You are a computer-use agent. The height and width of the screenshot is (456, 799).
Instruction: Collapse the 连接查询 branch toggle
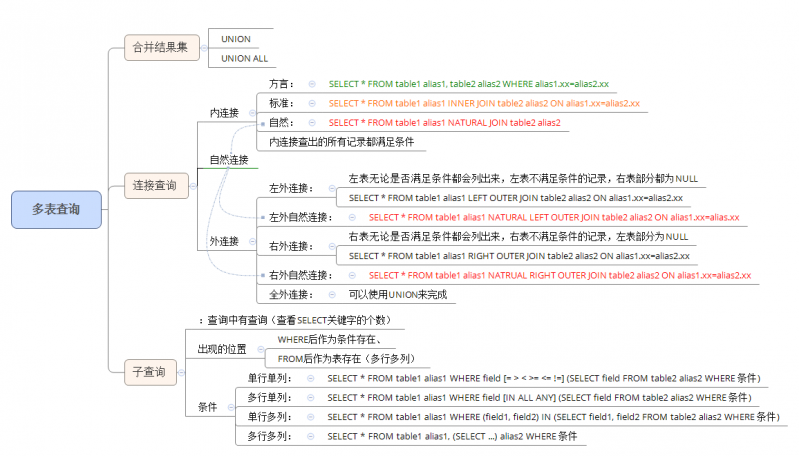tap(191, 185)
